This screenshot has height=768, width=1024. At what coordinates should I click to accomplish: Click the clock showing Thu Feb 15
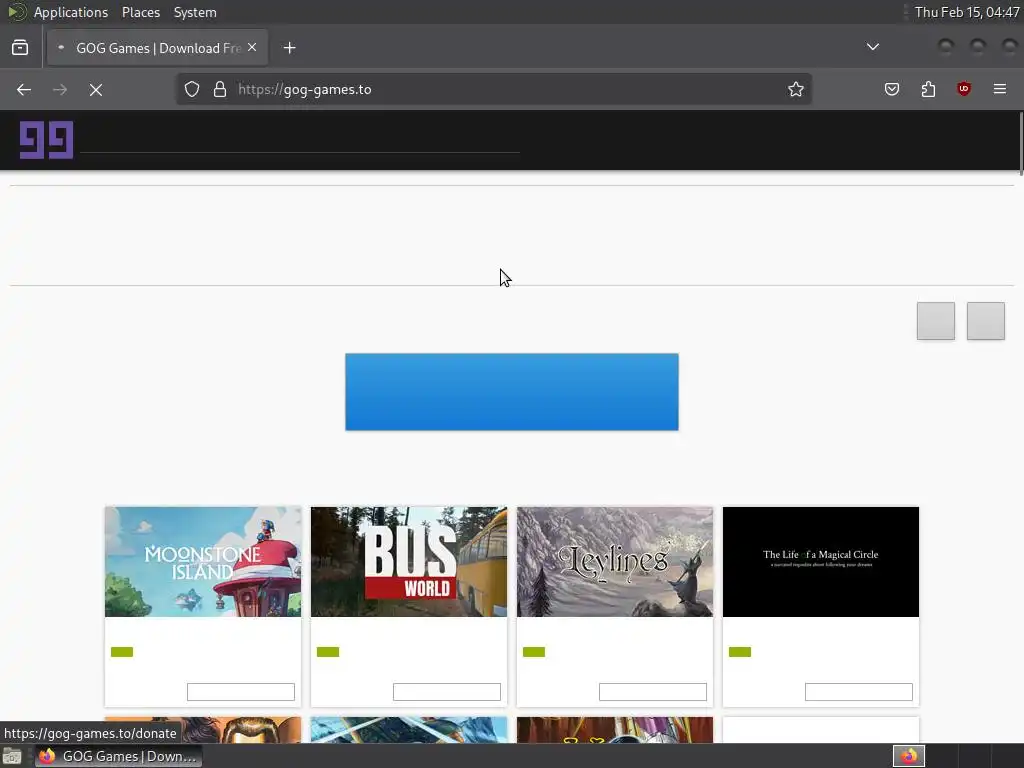pyautogui.click(x=967, y=12)
